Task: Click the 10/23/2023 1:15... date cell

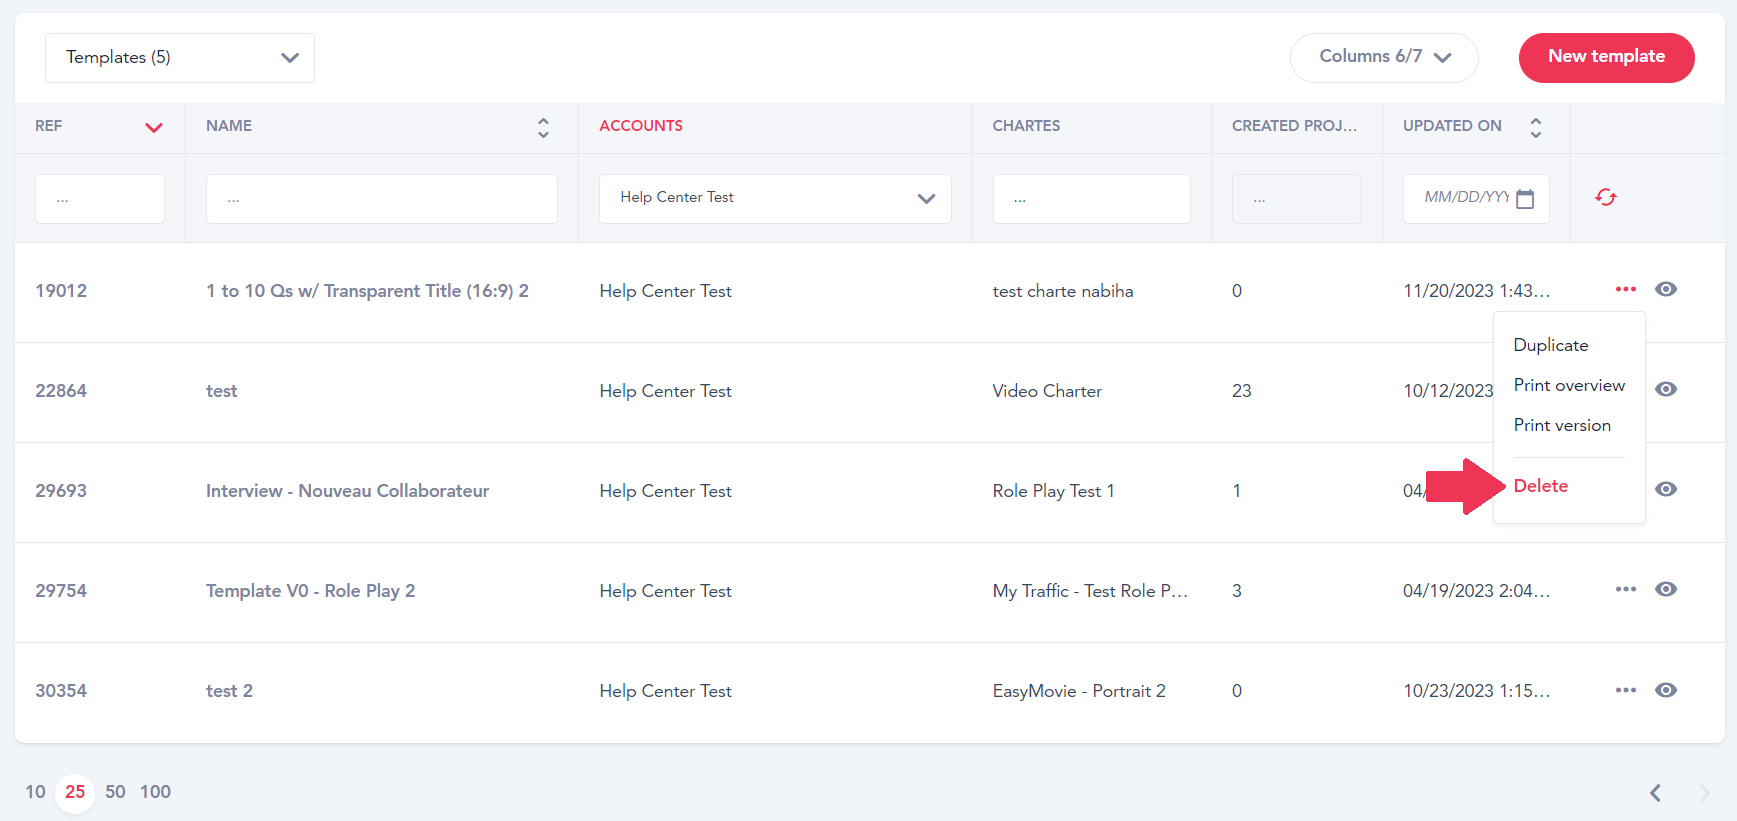Action: click(1476, 691)
